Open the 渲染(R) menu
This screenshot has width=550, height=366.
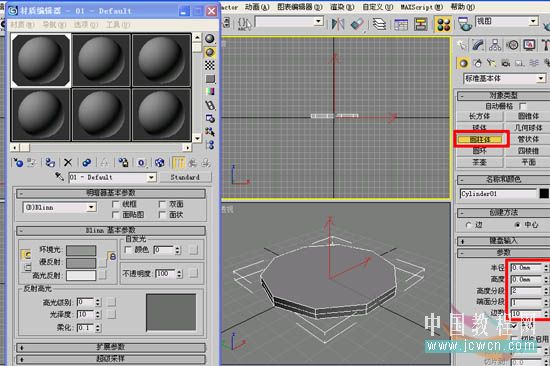coord(342,7)
